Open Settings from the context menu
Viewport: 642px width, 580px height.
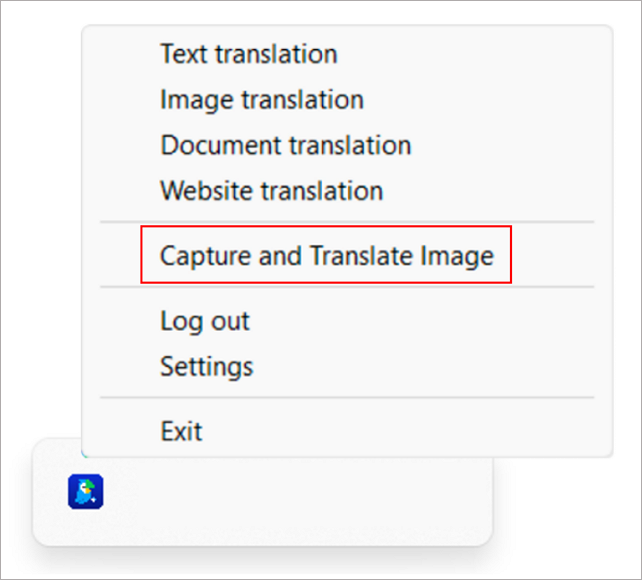[x=206, y=366]
